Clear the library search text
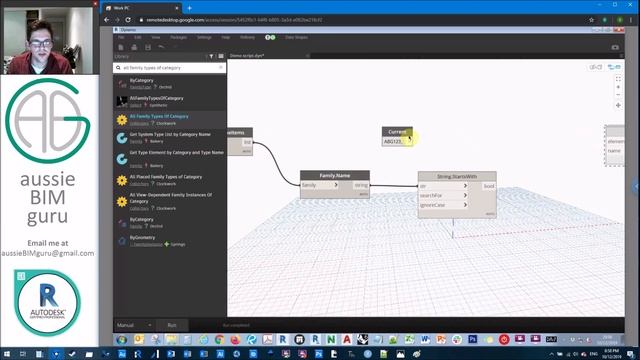Screen dimensions: 640x360 click(x=221, y=68)
